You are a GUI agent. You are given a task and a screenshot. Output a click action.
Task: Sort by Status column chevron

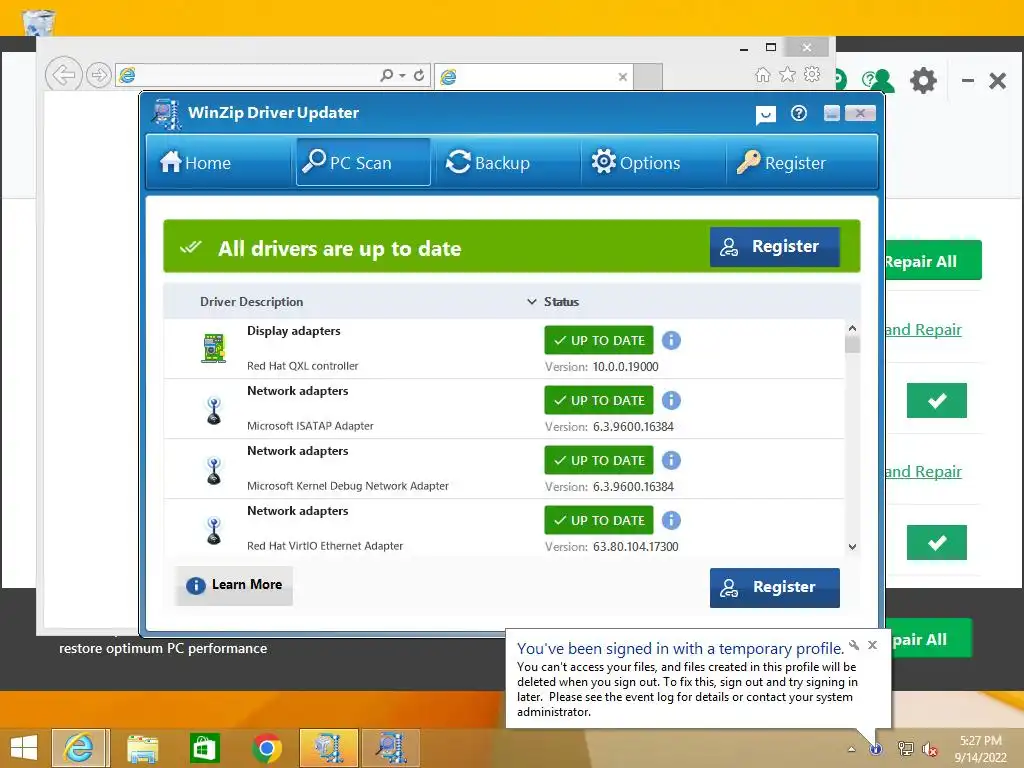tap(532, 302)
